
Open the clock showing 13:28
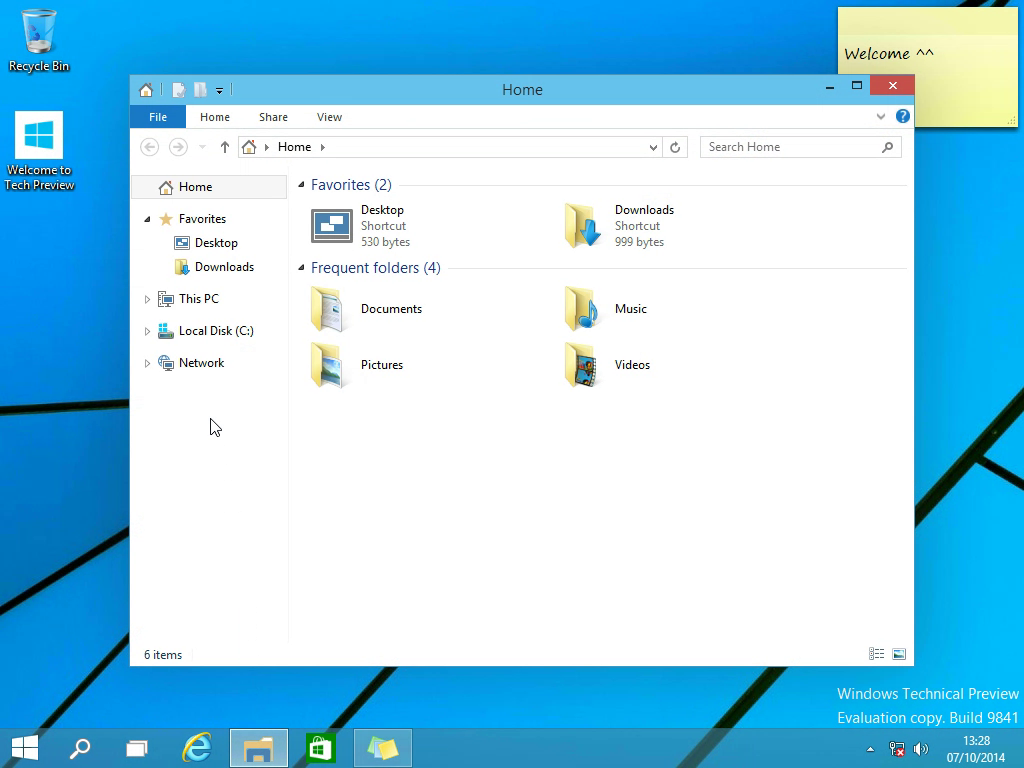[x=976, y=749]
